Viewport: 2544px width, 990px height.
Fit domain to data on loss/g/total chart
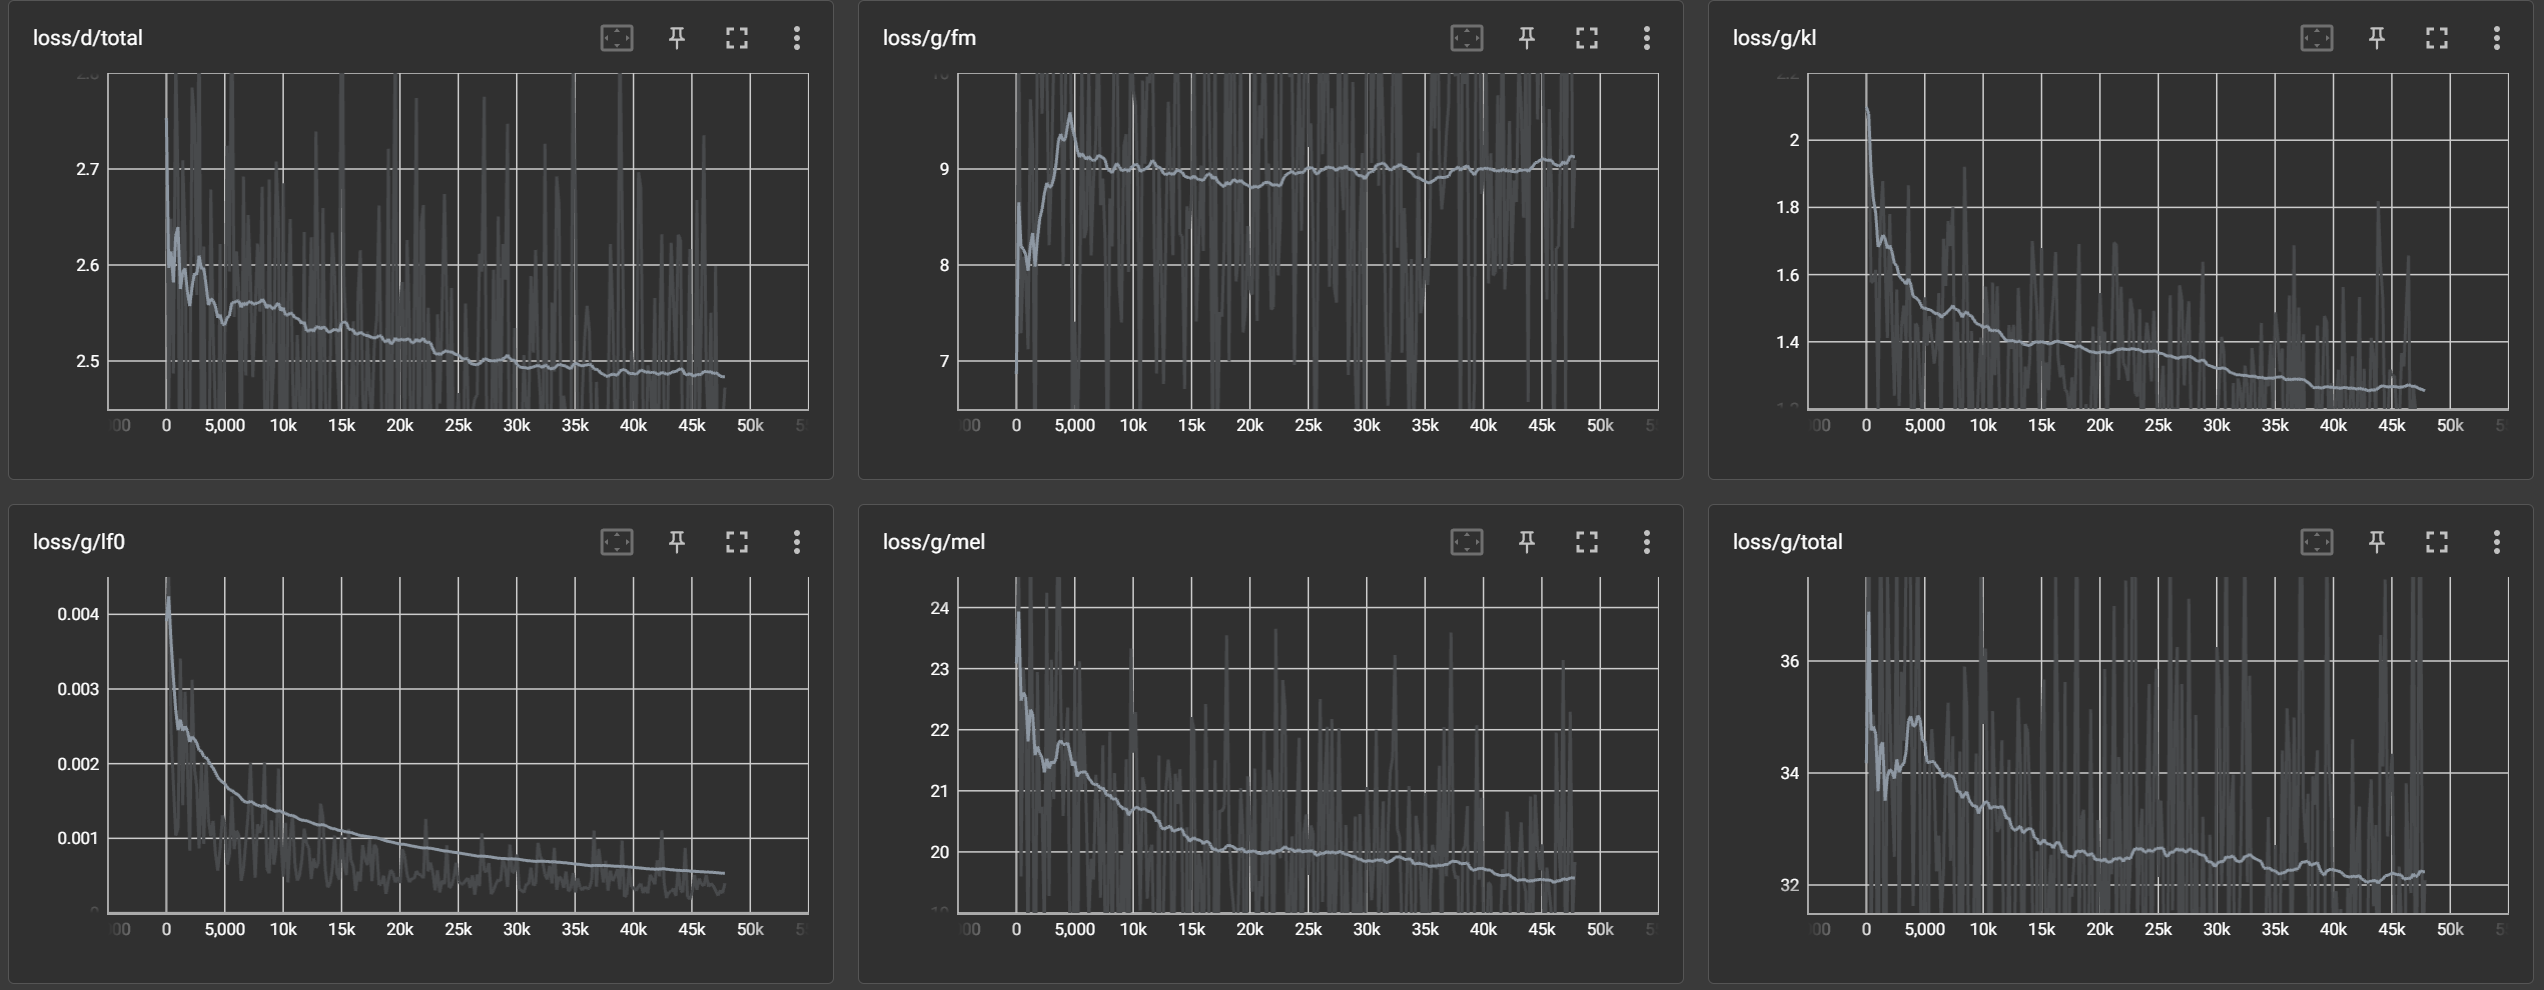(2317, 542)
